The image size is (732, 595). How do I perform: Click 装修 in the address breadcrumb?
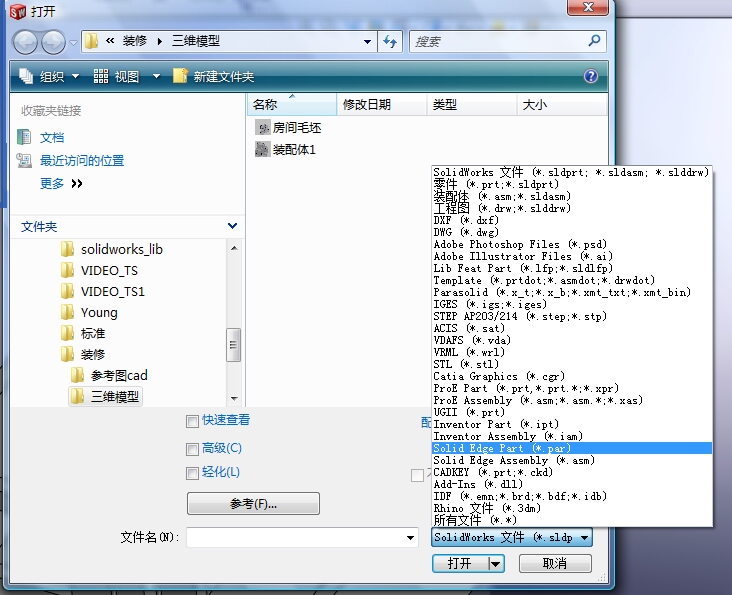pyautogui.click(x=135, y=41)
